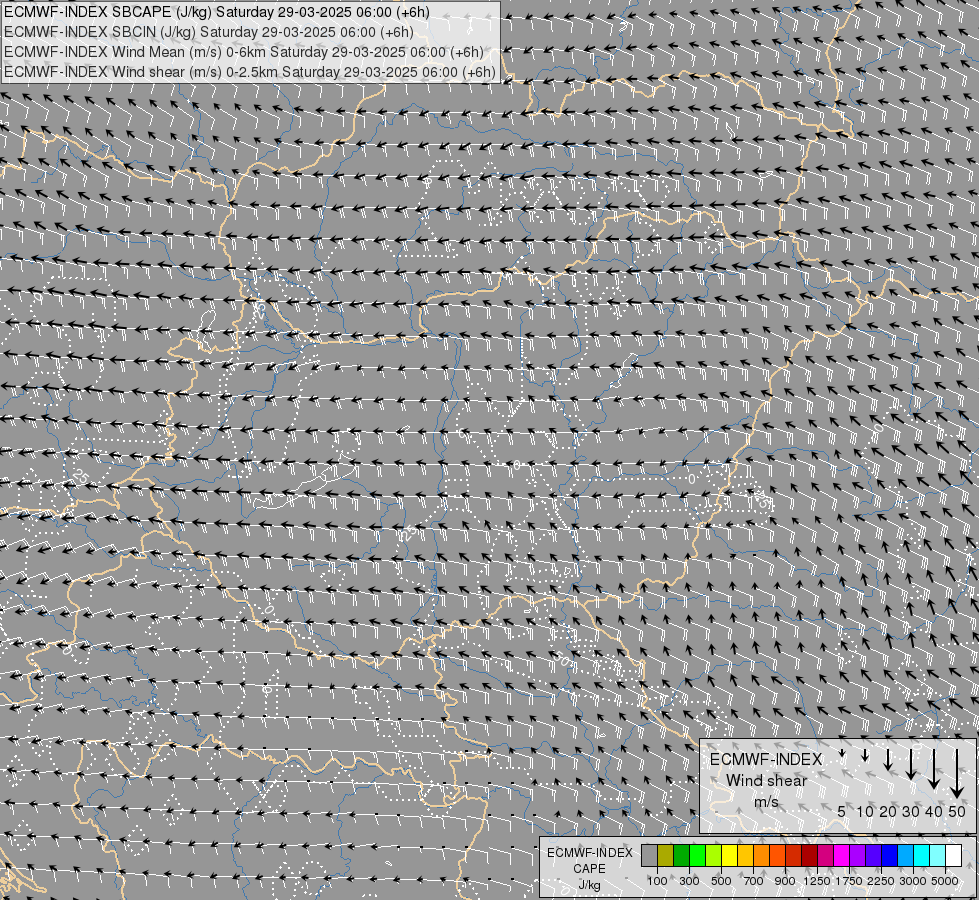
Task: Click the gray swatch in CAPE legend
Action: [x=649, y=855]
